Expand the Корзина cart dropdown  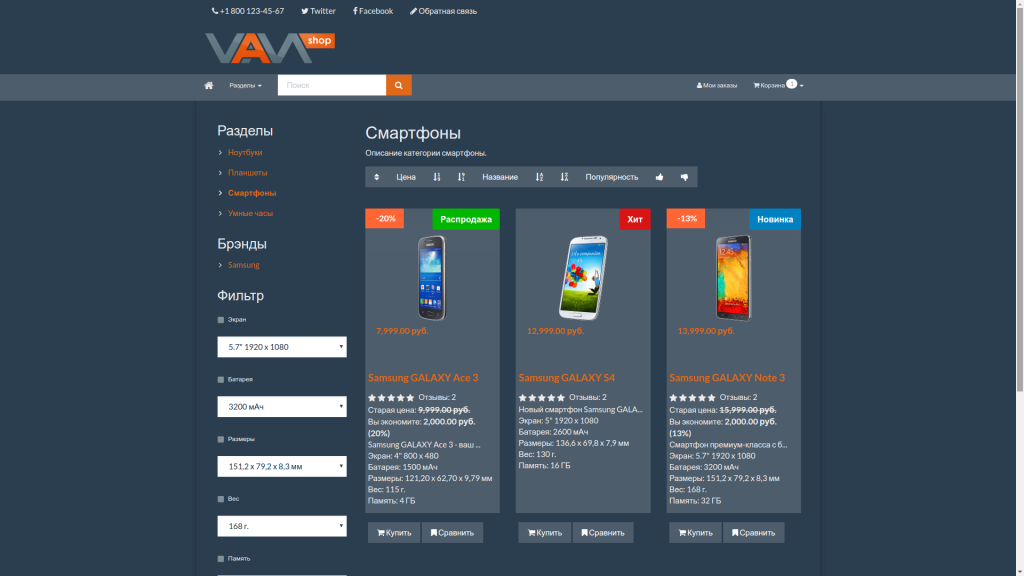click(x=778, y=86)
